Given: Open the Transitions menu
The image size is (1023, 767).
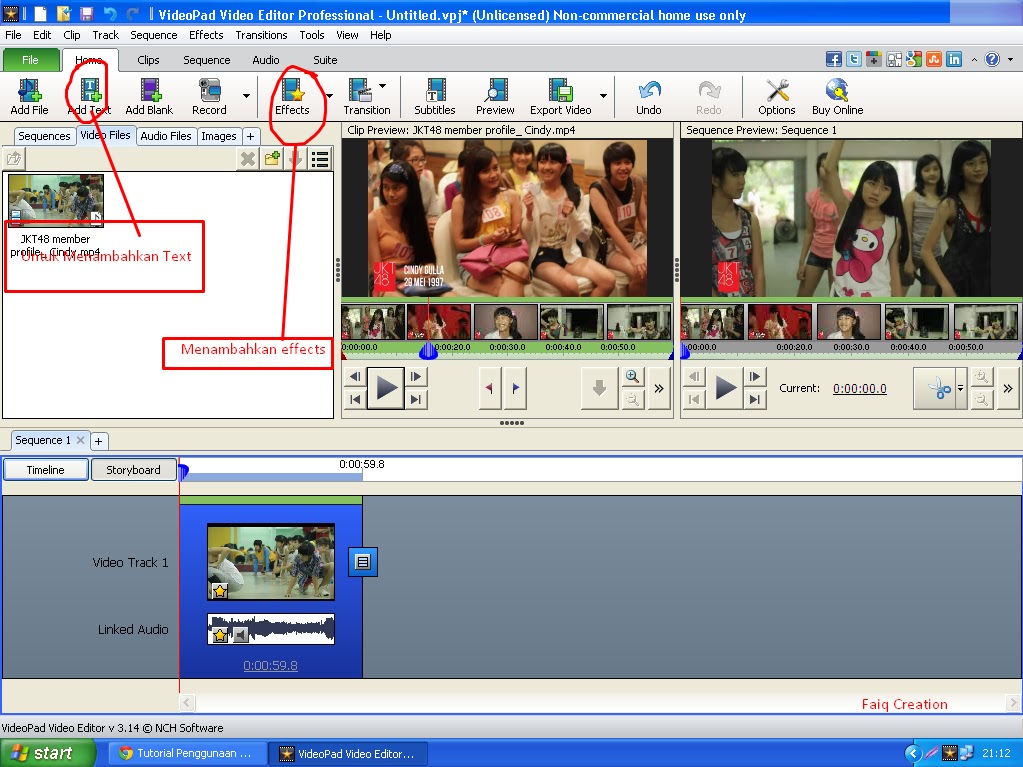Looking at the screenshot, I should [261, 35].
